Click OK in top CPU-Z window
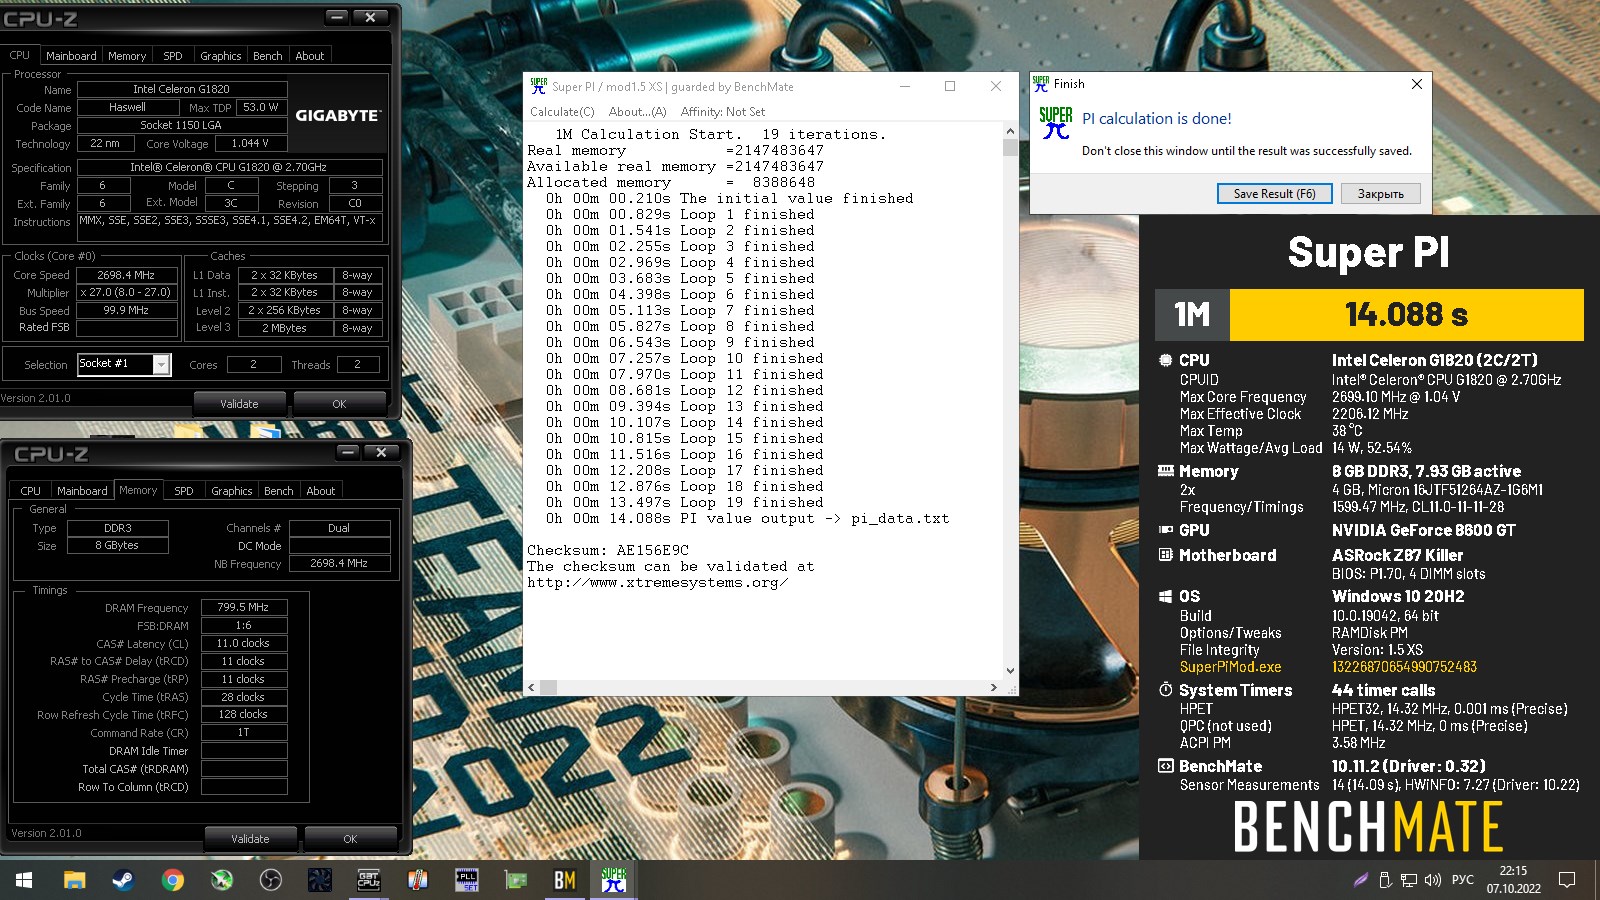This screenshot has height=900, width=1600. [x=339, y=404]
